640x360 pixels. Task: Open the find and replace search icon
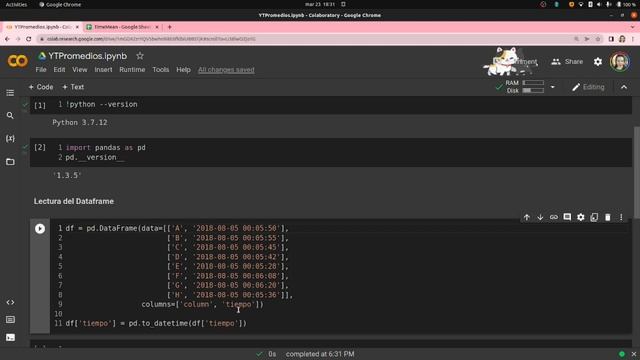[10, 116]
